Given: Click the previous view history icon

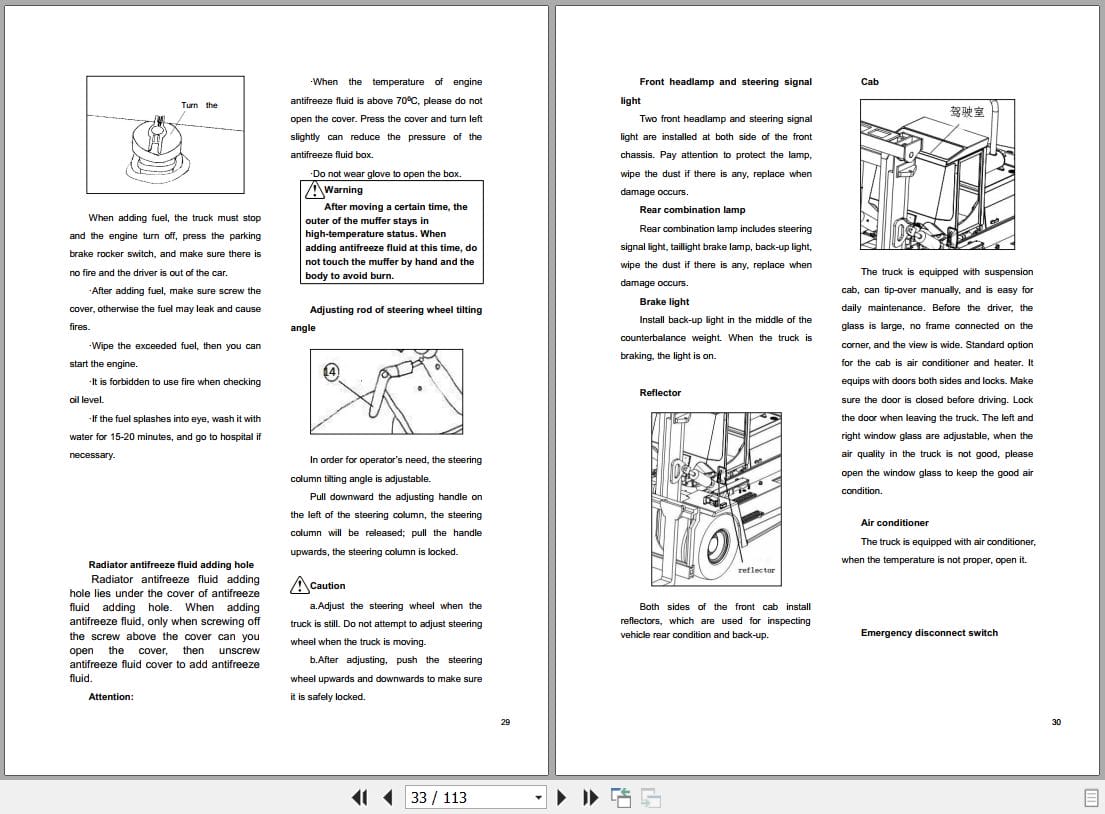Looking at the screenshot, I should [x=621, y=795].
